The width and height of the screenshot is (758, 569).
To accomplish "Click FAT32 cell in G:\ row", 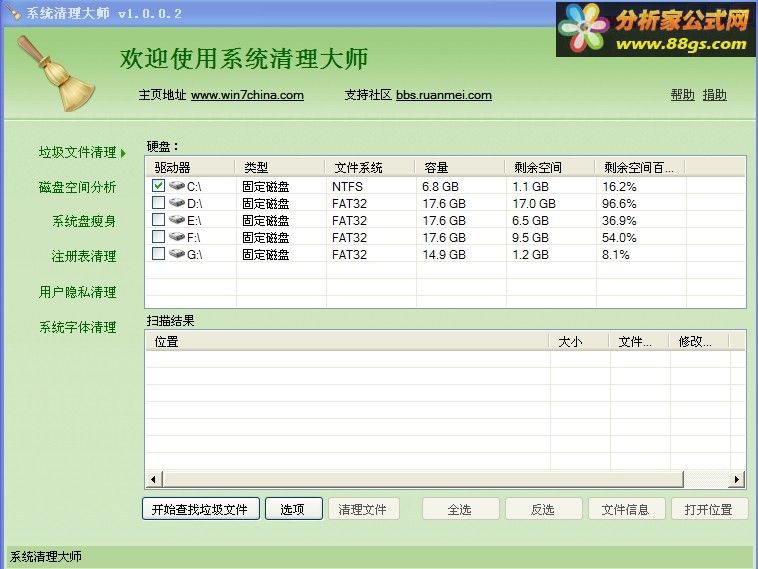I will [x=349, y=254].
